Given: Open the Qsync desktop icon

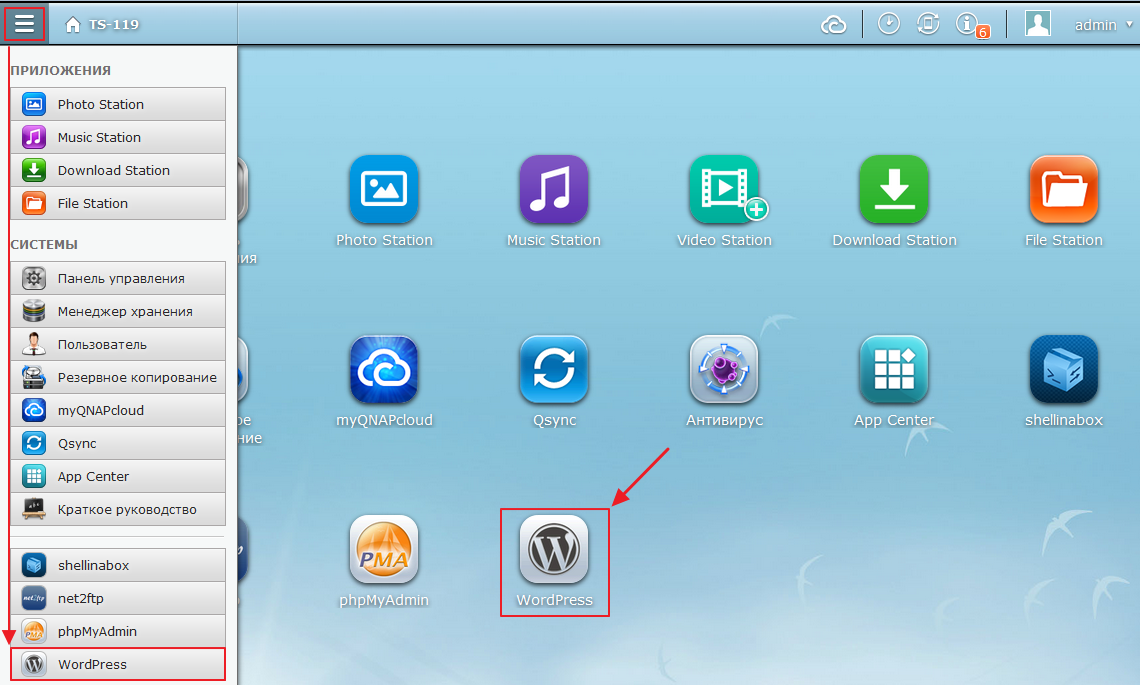Looking at the screenshot, I should point(554,369).
